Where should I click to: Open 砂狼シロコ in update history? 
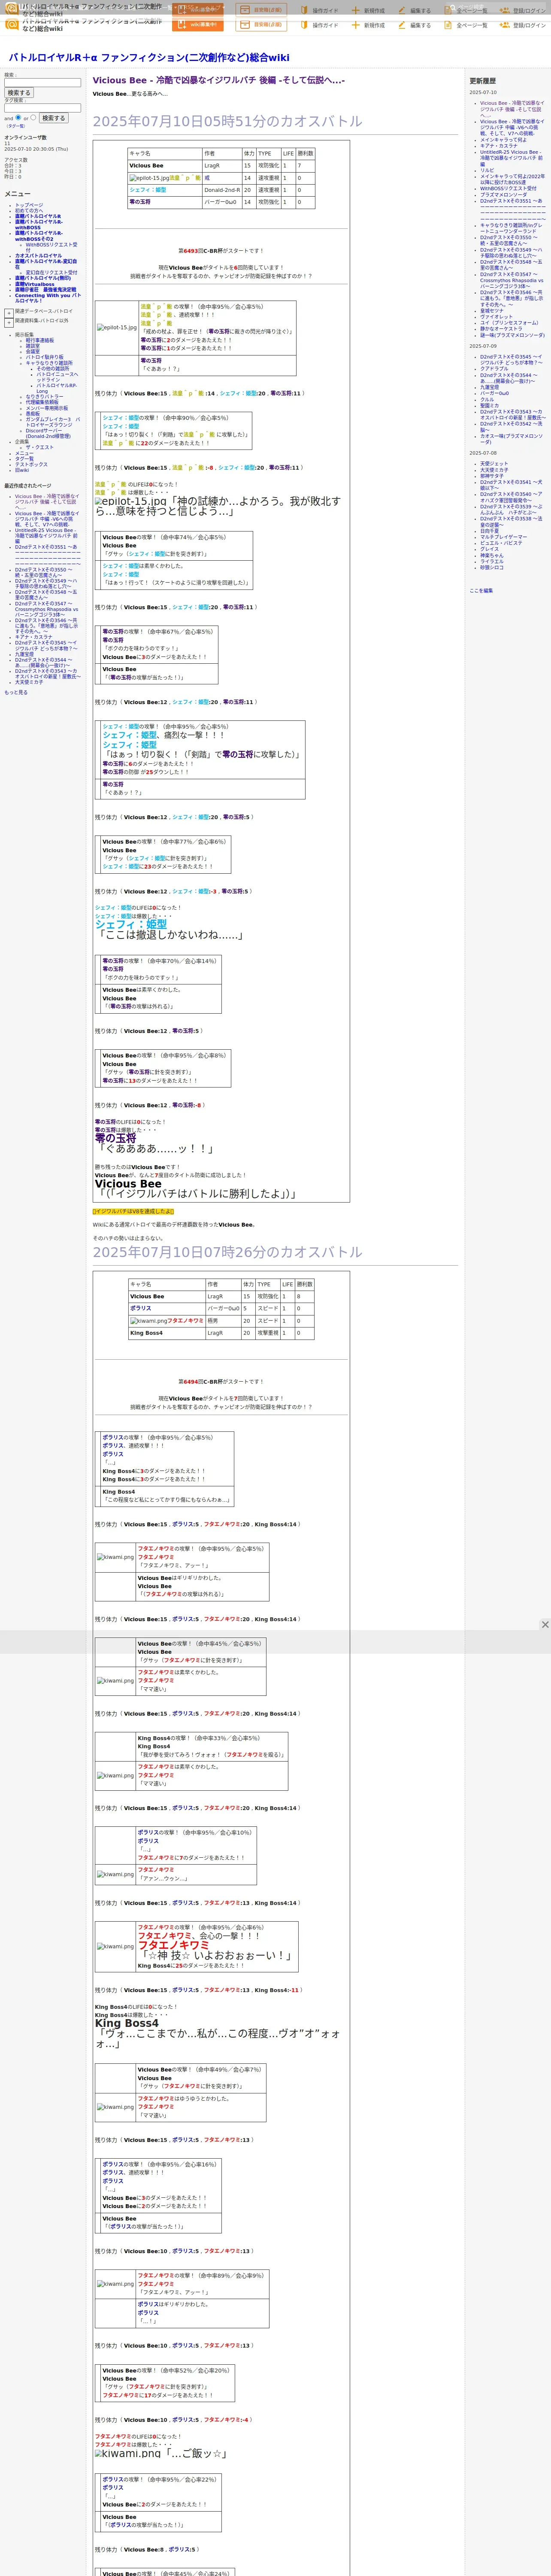pos(492,567)
